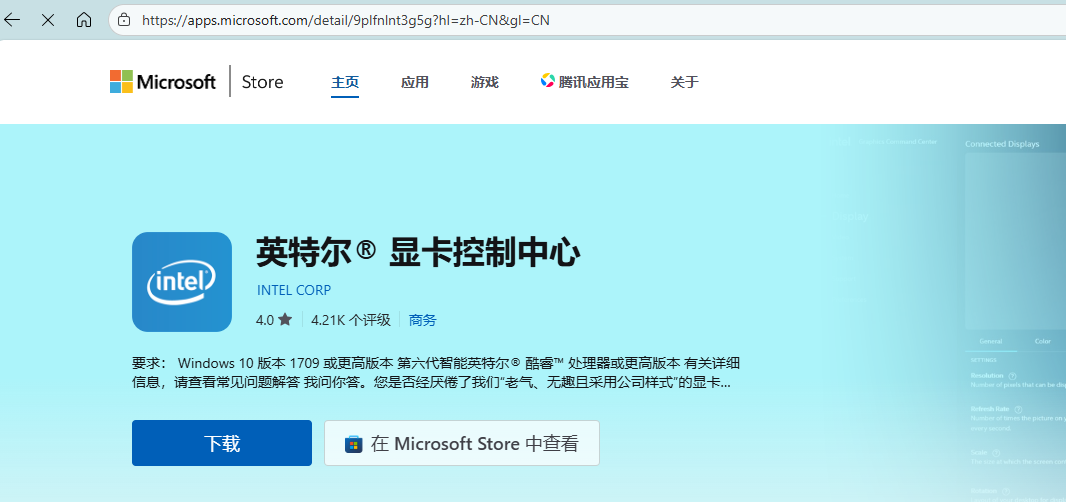
Task: View the 4.21K 个评级 reviews
Action: [x=351, y=320]
